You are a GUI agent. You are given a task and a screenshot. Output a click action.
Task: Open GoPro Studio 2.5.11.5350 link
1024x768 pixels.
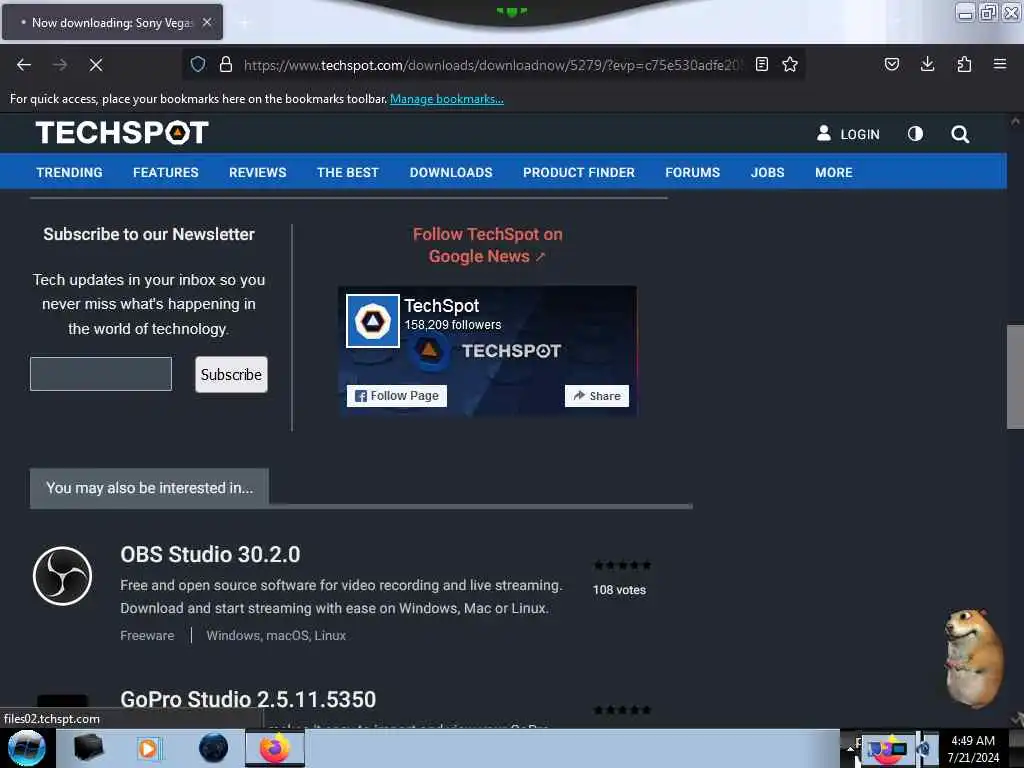[248, 699]
